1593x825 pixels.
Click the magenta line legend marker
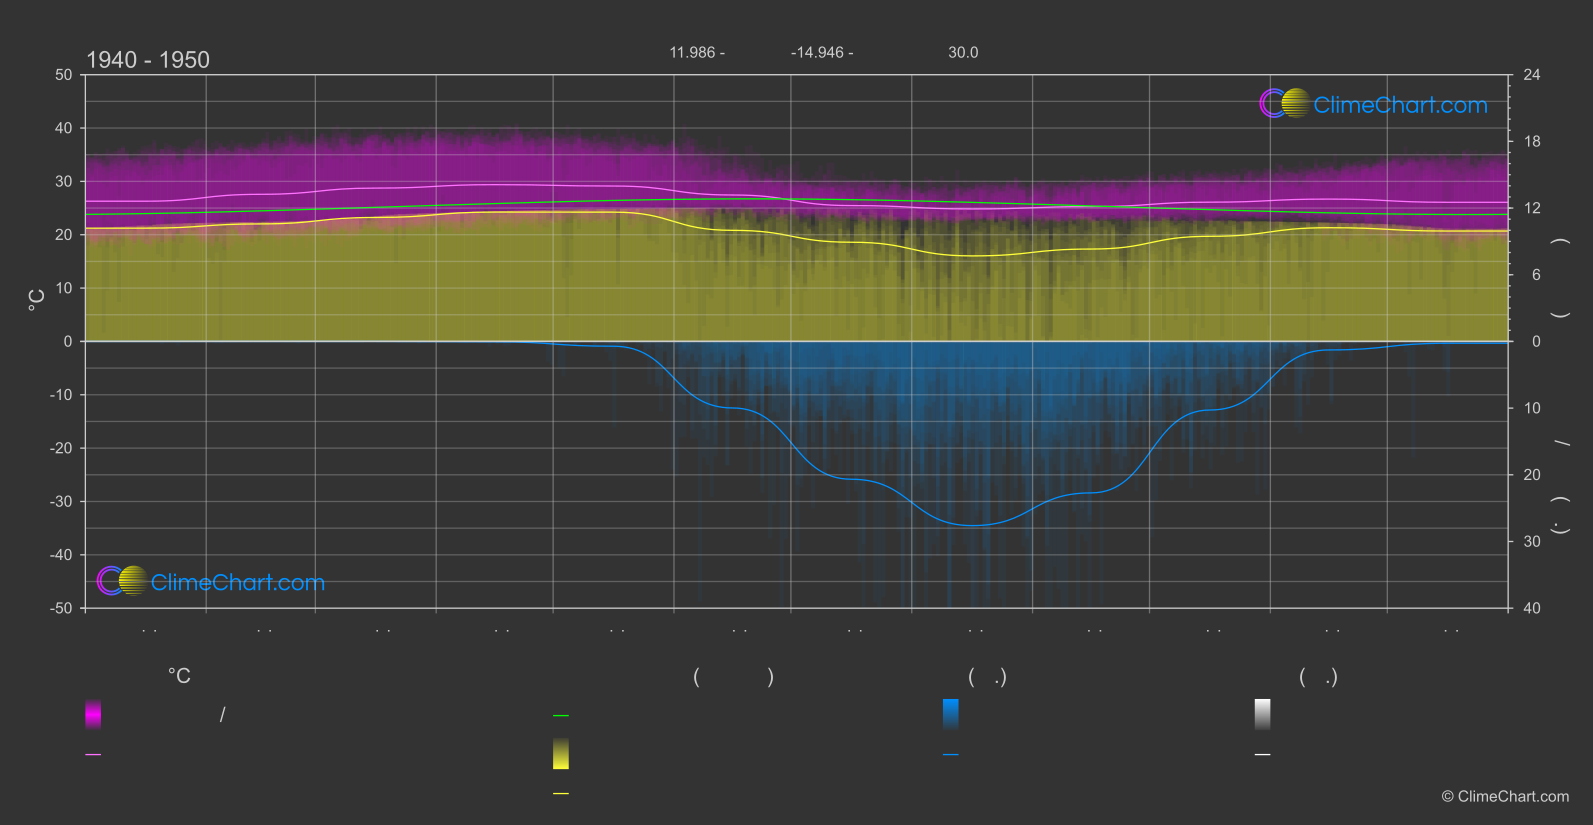[x=93, y=755]
